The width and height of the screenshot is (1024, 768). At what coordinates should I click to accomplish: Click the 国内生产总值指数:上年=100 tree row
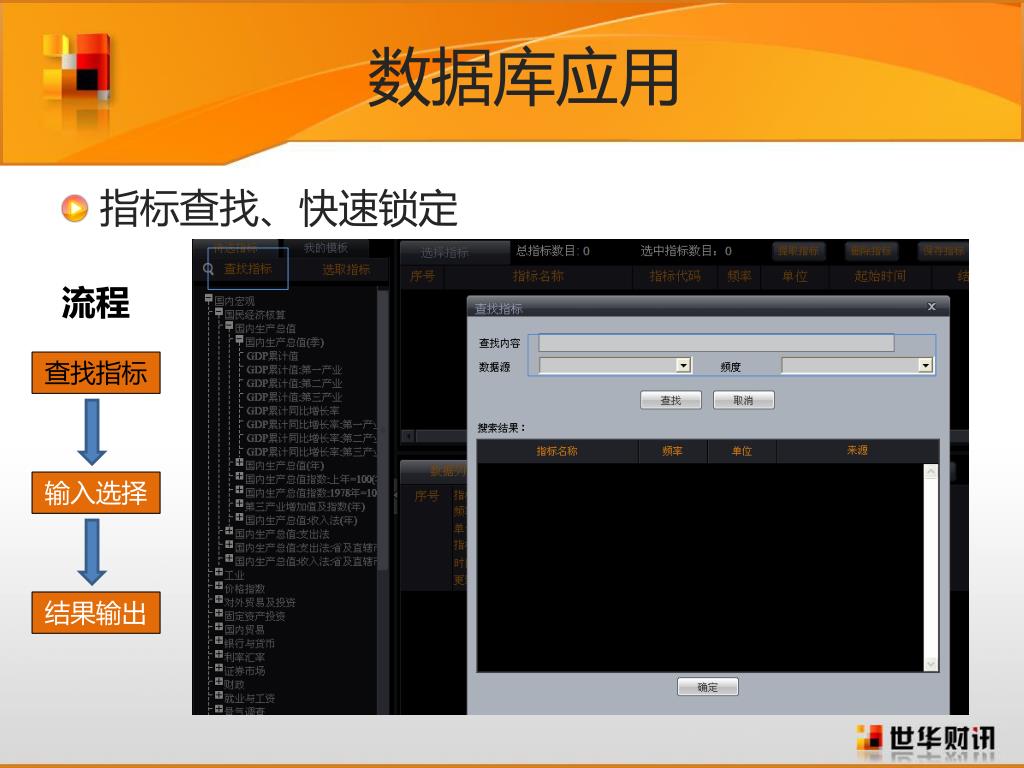click(311, 479)
